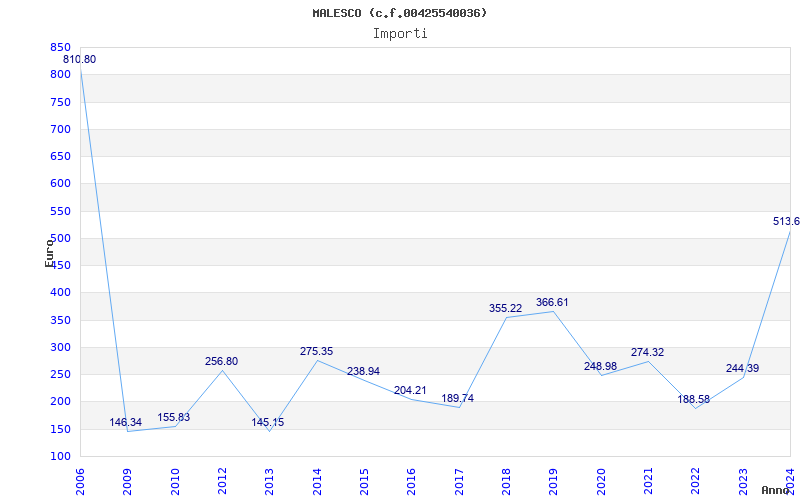Click the 2013 x-axis year label
This screenshot has width=800, height=500.
[x=269, y=482]
